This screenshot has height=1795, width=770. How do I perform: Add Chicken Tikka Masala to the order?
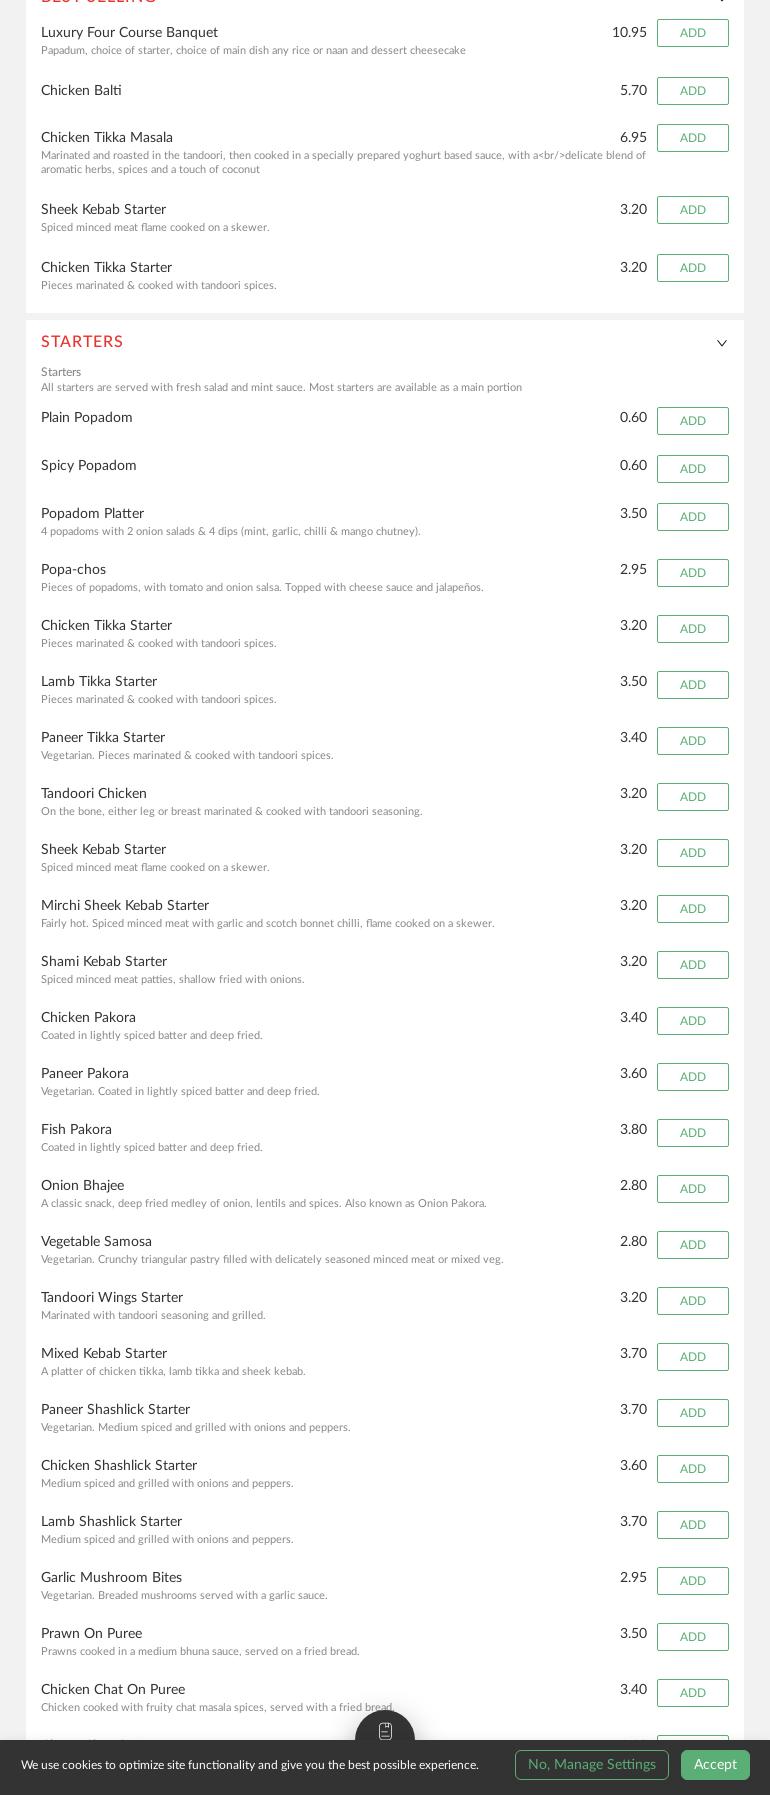[692, 138]
